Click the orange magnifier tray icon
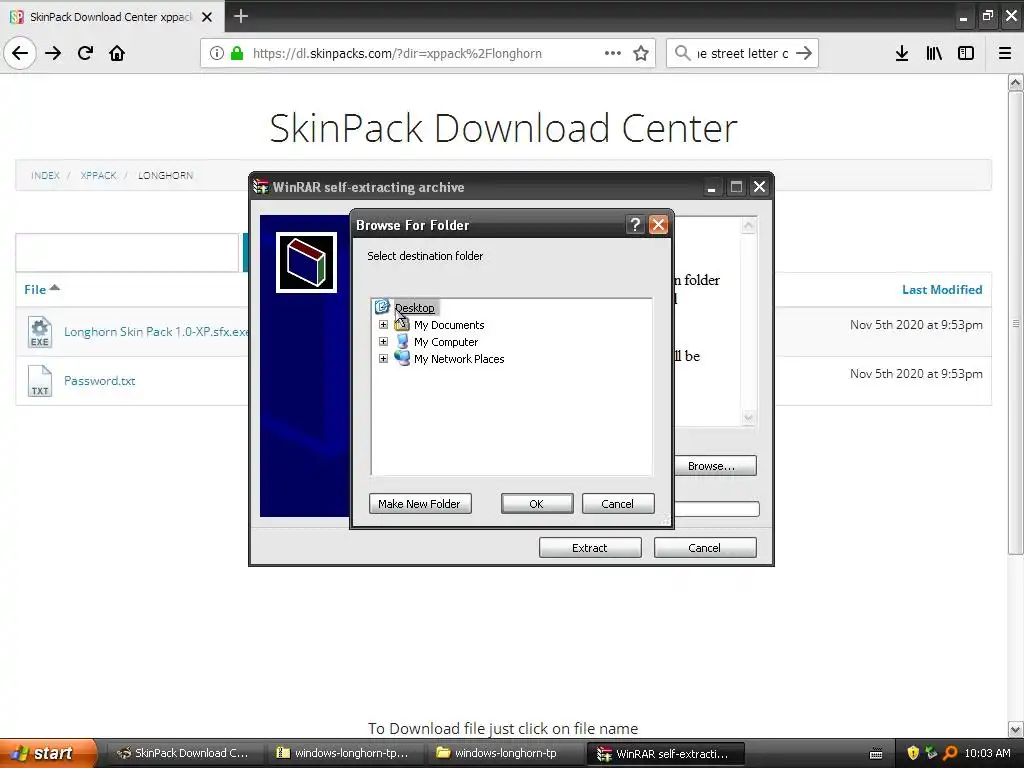The width and height of the screenshot is (1024, 768). tap(950, 753)
